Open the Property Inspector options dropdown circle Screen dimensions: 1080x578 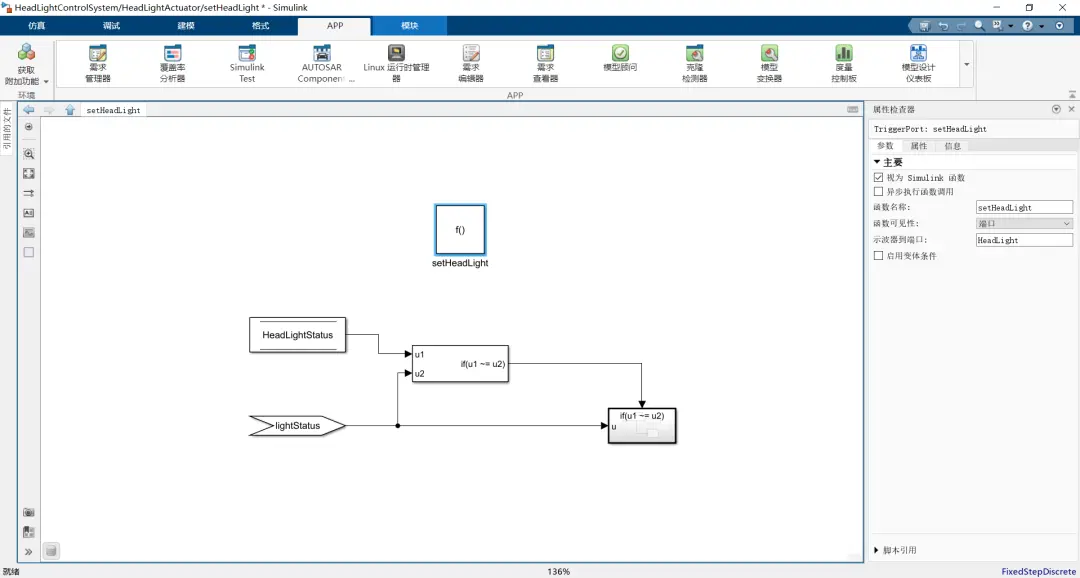1057,110
